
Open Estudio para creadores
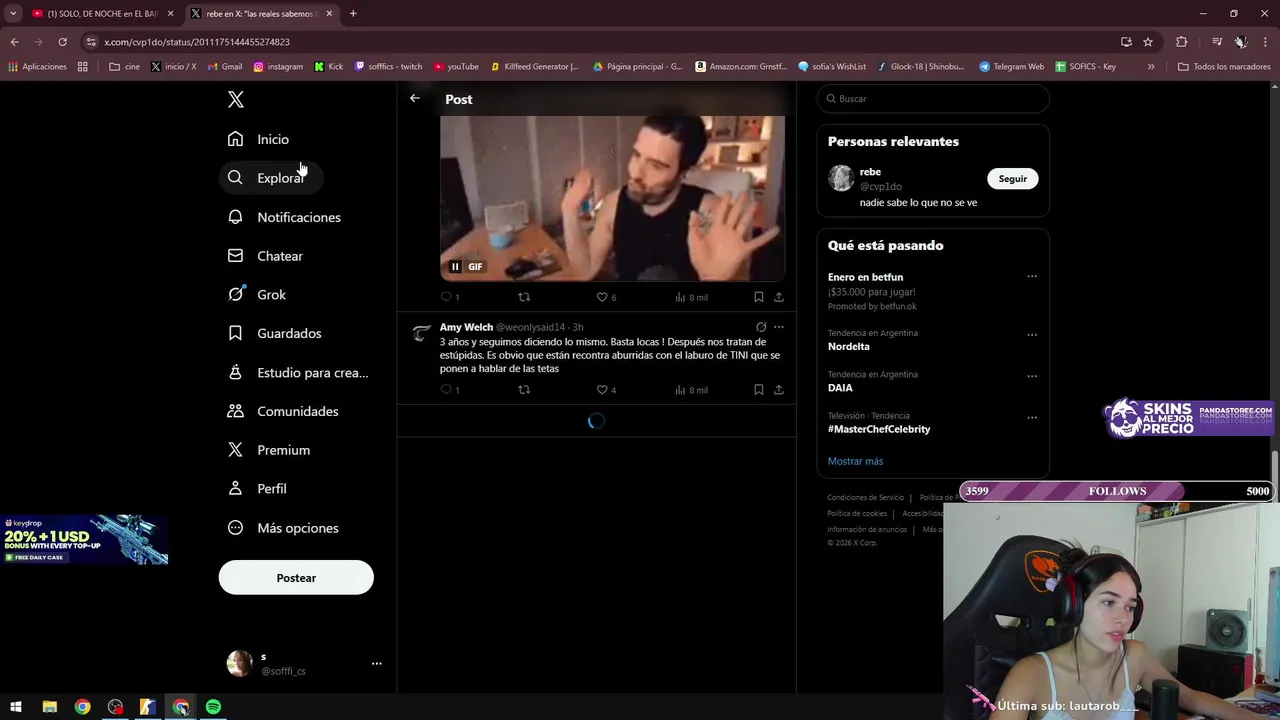[298, 372]
